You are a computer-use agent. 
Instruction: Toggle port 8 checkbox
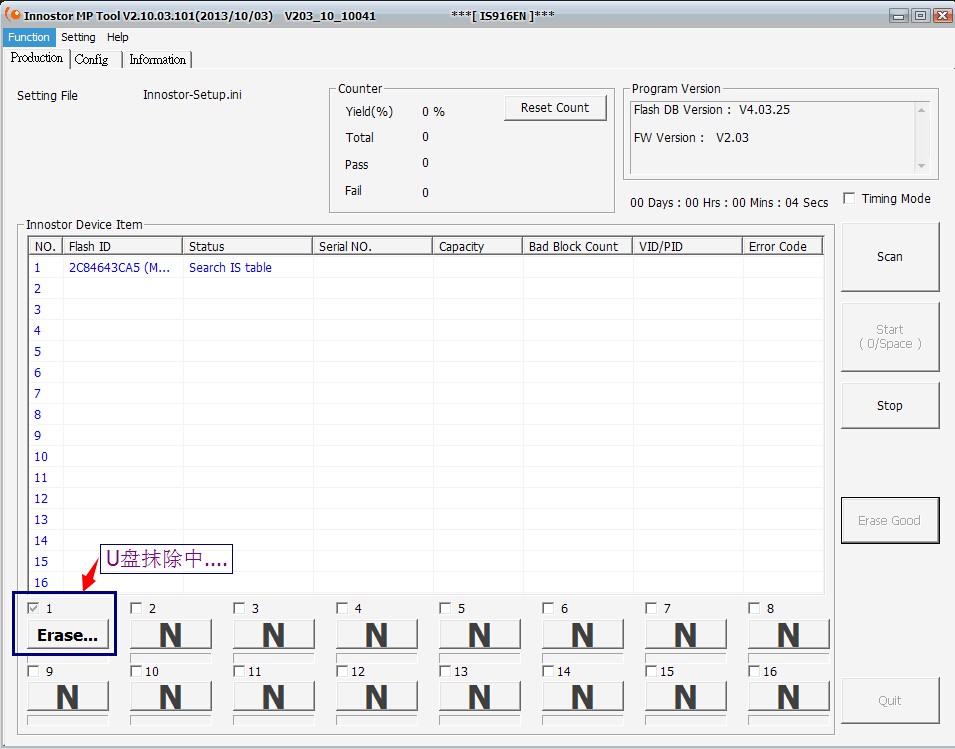(753, 608)
